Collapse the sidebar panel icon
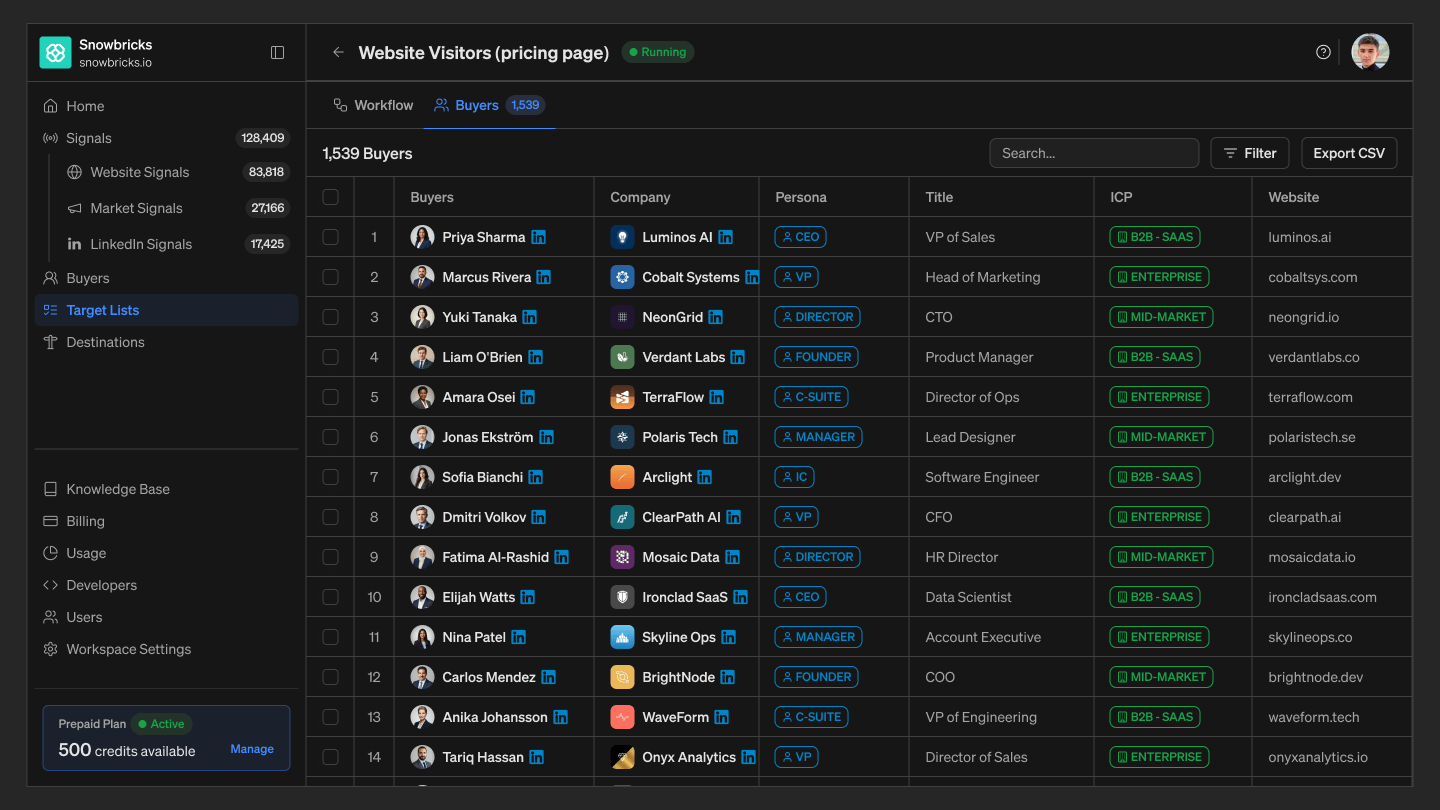This screenshot has height=810, width=1440. tap(278, 53)
